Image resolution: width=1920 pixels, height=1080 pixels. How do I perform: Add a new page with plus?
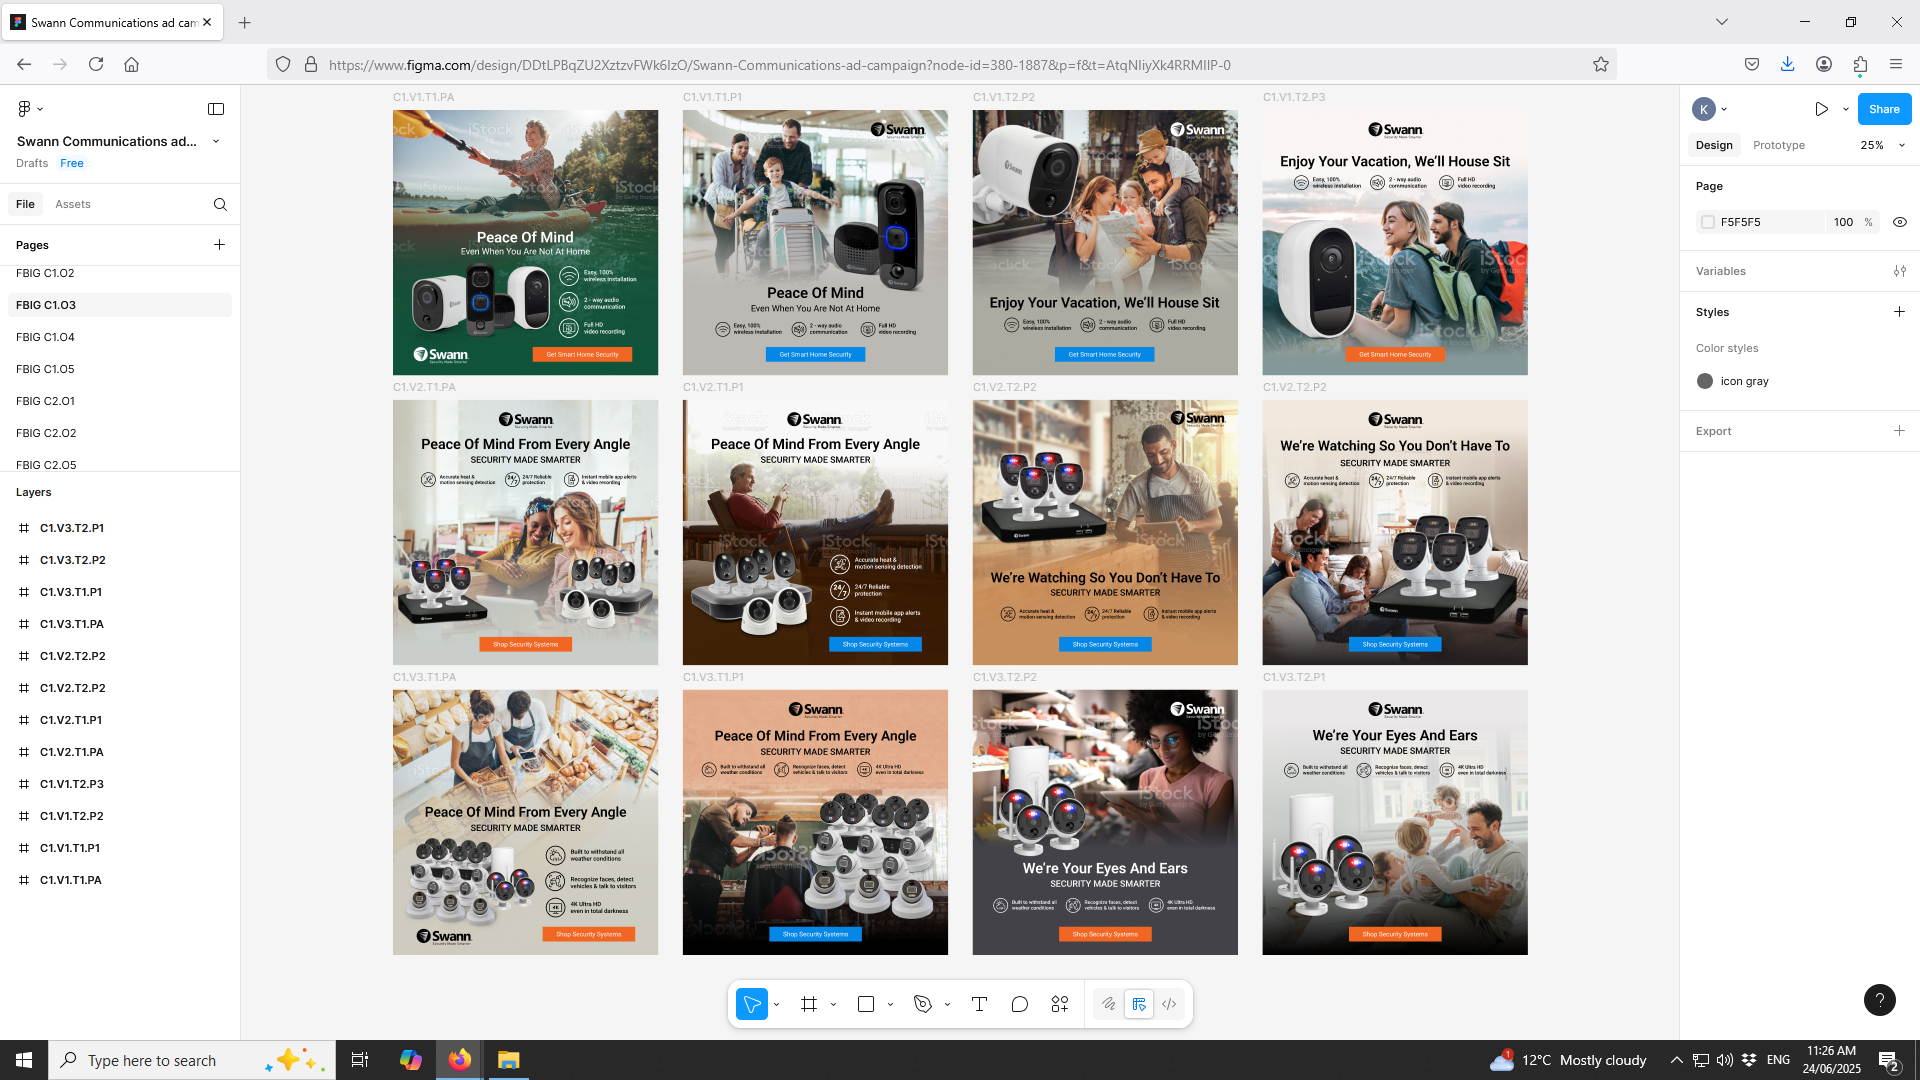point(219,244)
